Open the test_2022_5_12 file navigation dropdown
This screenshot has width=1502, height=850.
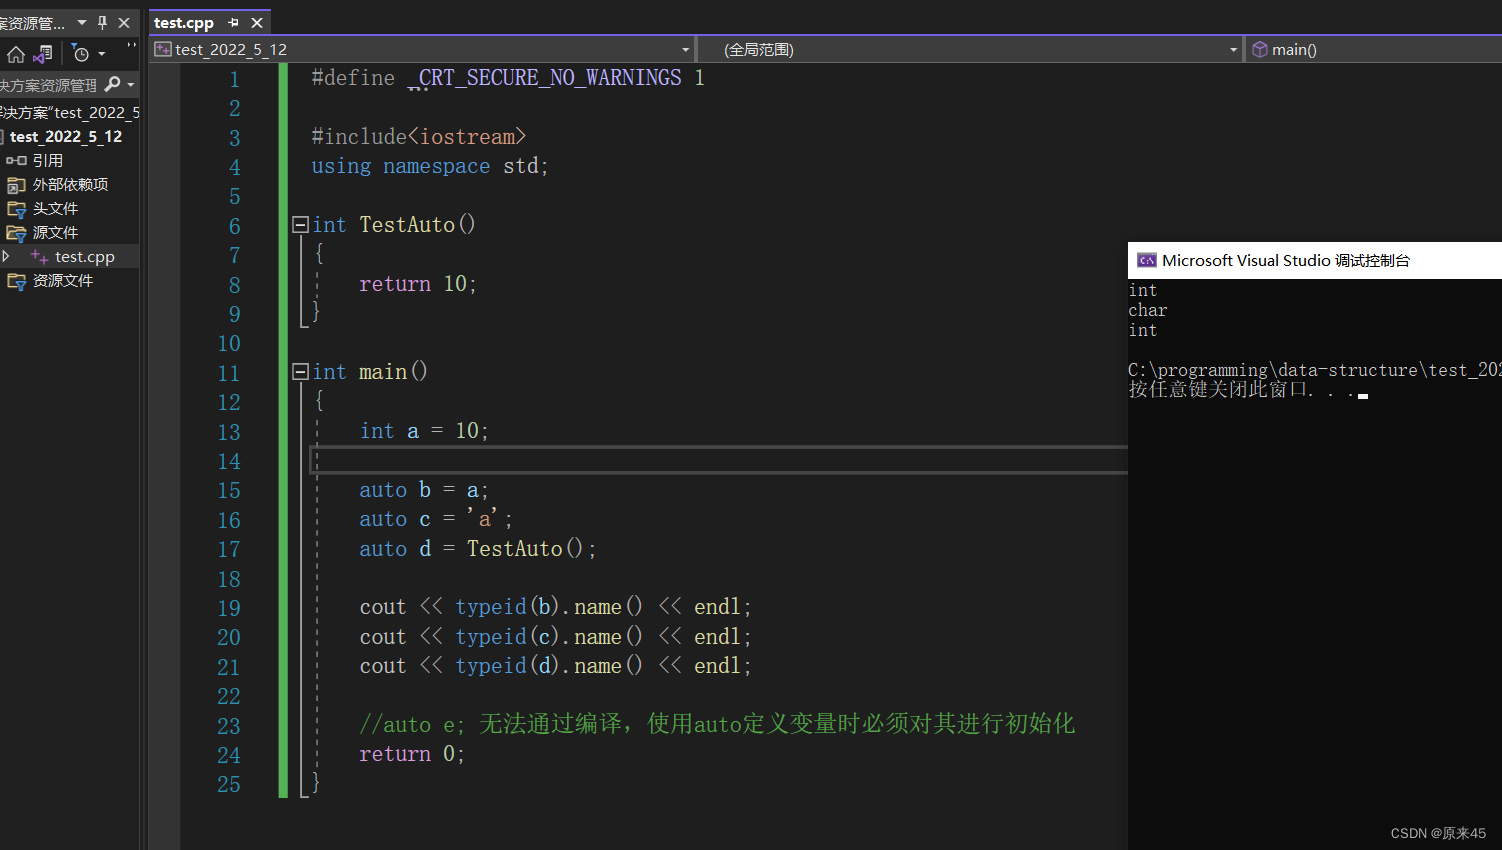coord(685,48)
